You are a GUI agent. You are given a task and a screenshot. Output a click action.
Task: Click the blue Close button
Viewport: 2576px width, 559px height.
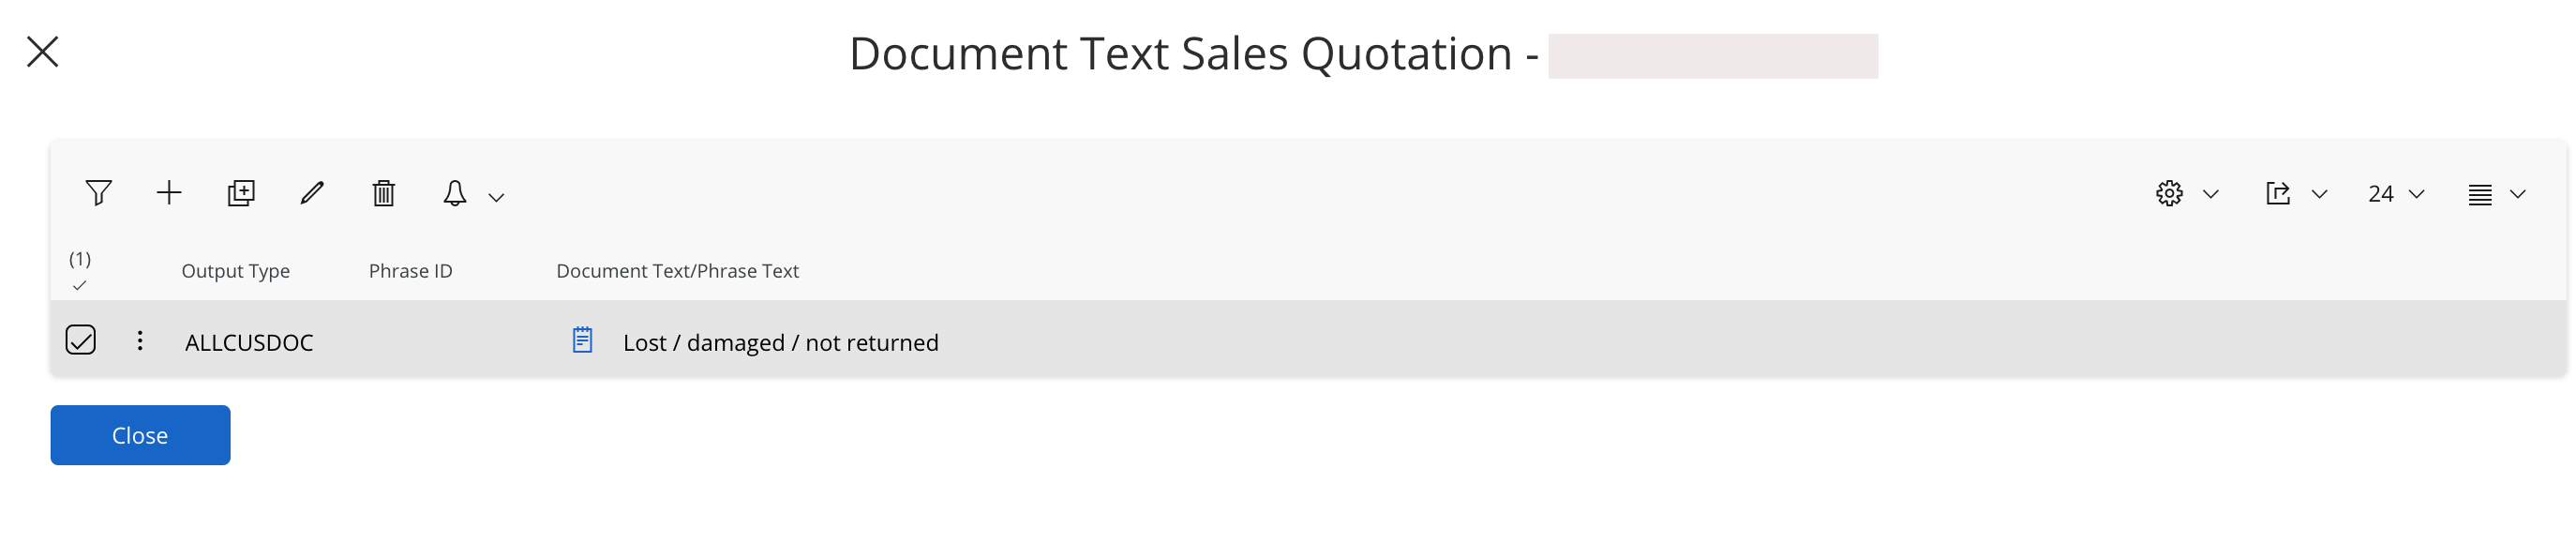tap(140, 435)
